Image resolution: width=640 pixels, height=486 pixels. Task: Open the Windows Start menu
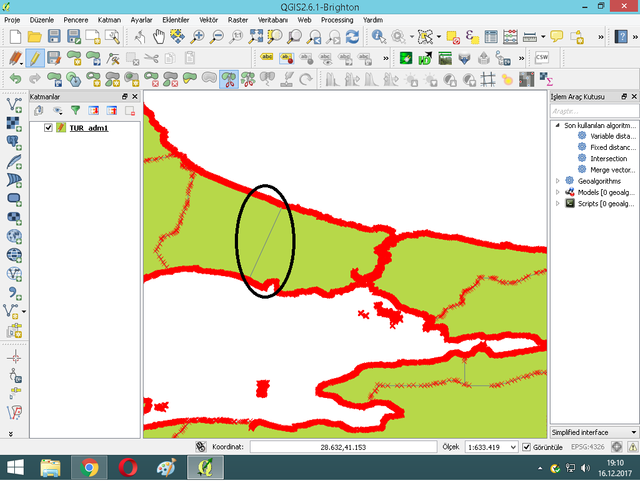pos(15,468)
